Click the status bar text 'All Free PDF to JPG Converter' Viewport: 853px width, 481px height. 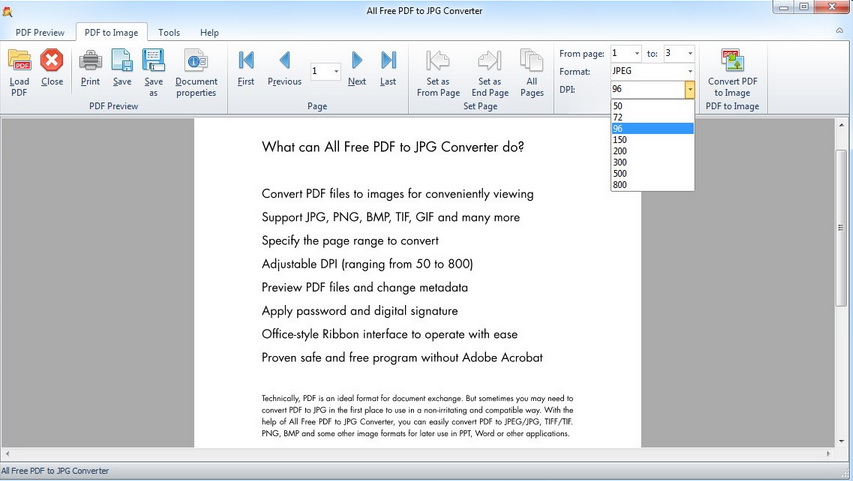point(55,471)
